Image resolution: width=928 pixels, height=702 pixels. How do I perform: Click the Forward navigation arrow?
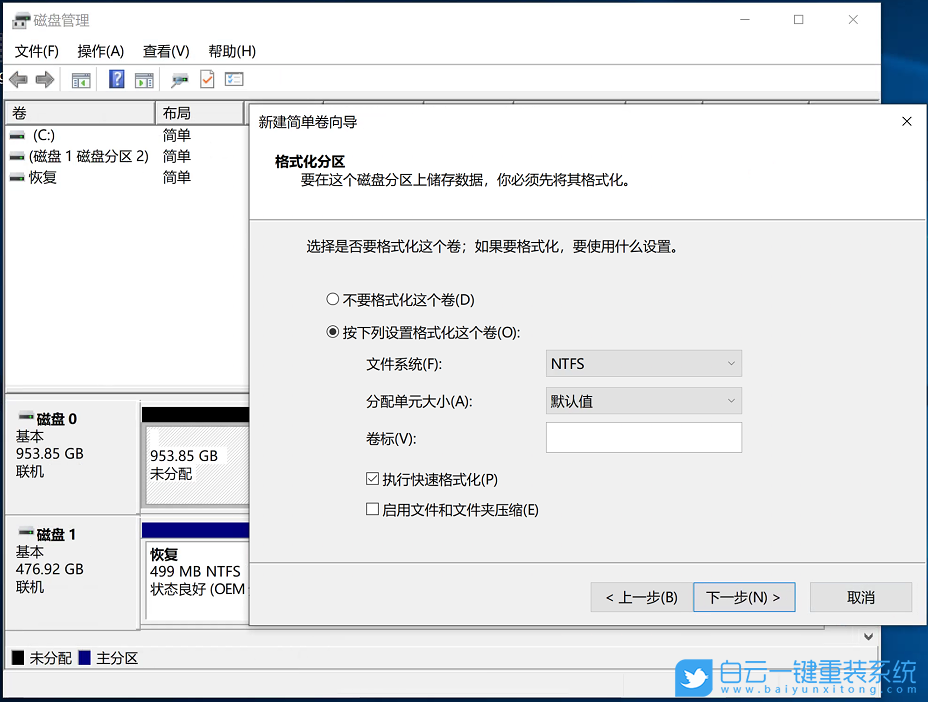coord(43,79)
